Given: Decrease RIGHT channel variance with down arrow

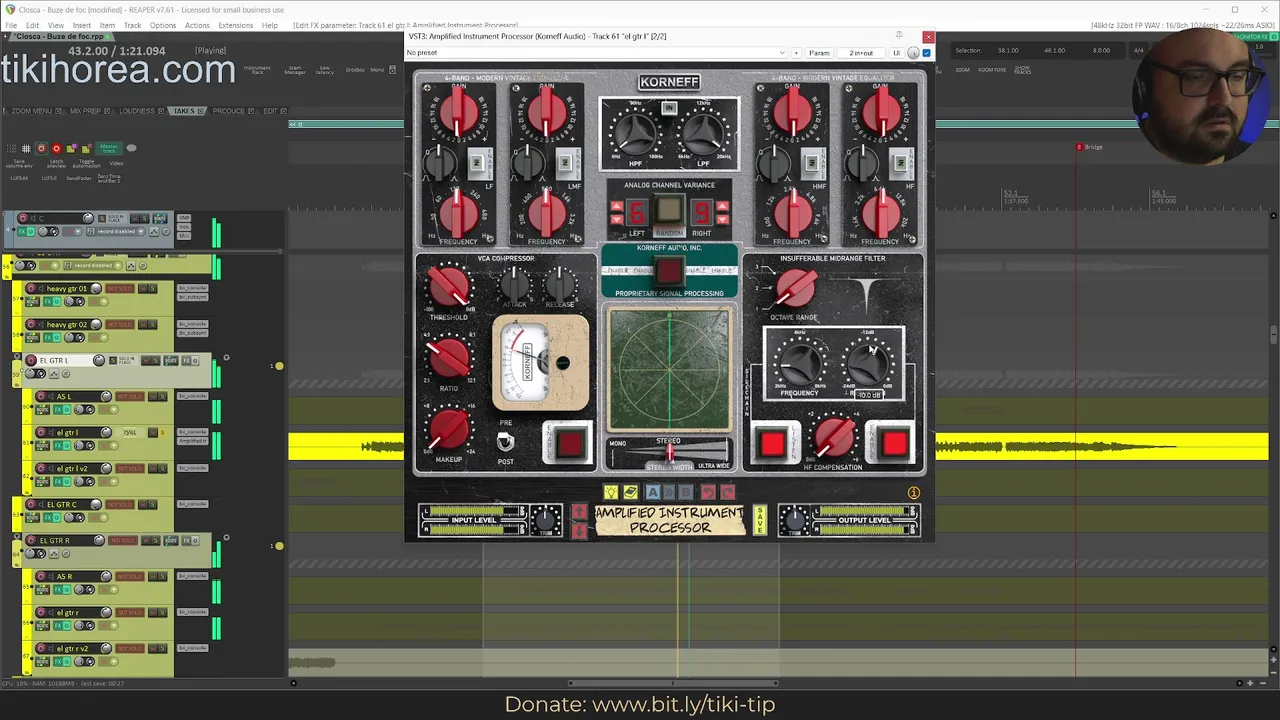Looking at the screenshot, I should coord(722,220).
